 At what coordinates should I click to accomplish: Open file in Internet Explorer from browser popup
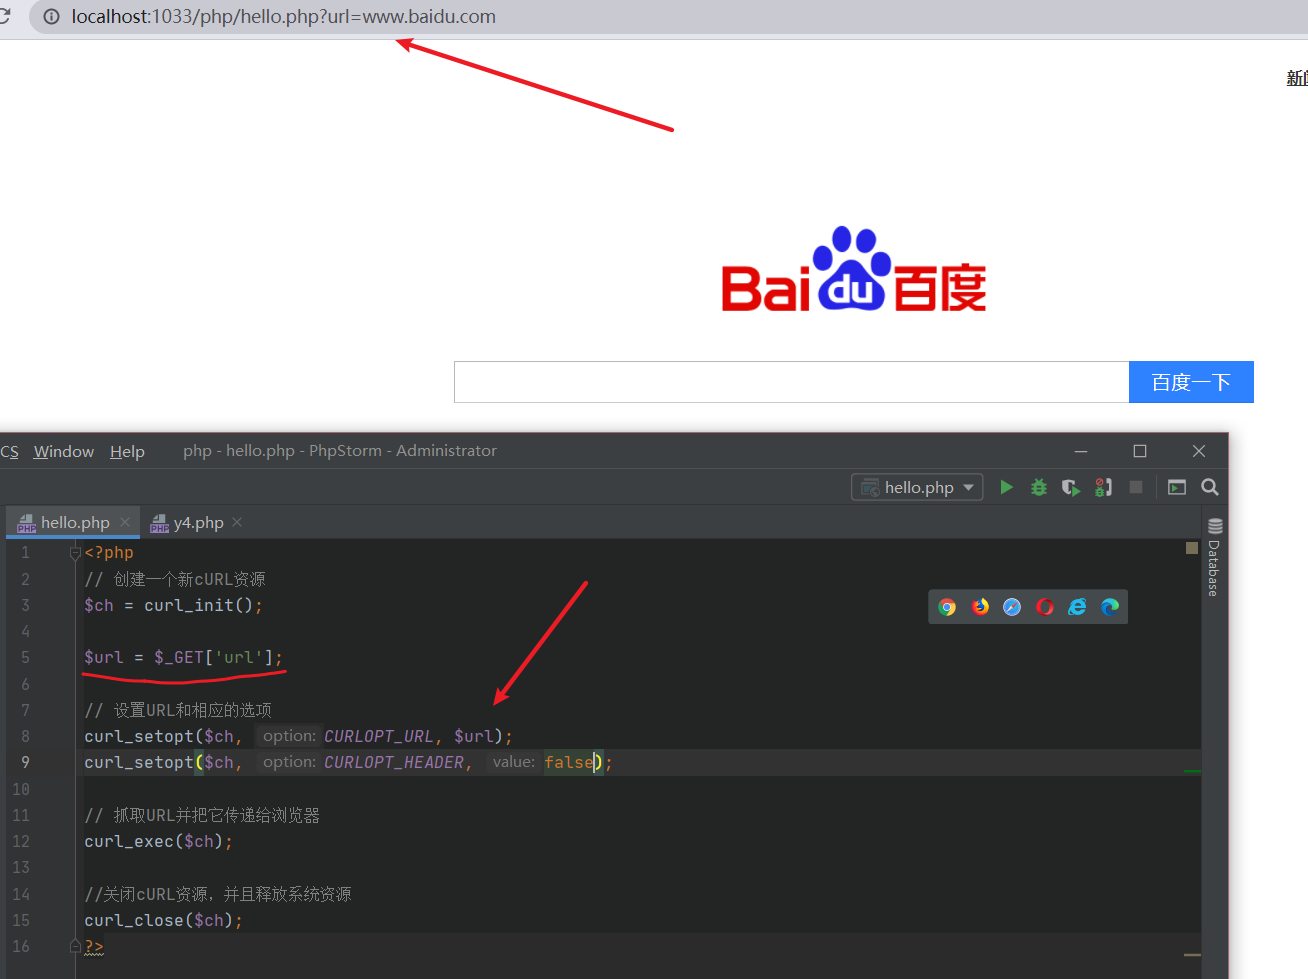click(1077, 607)
